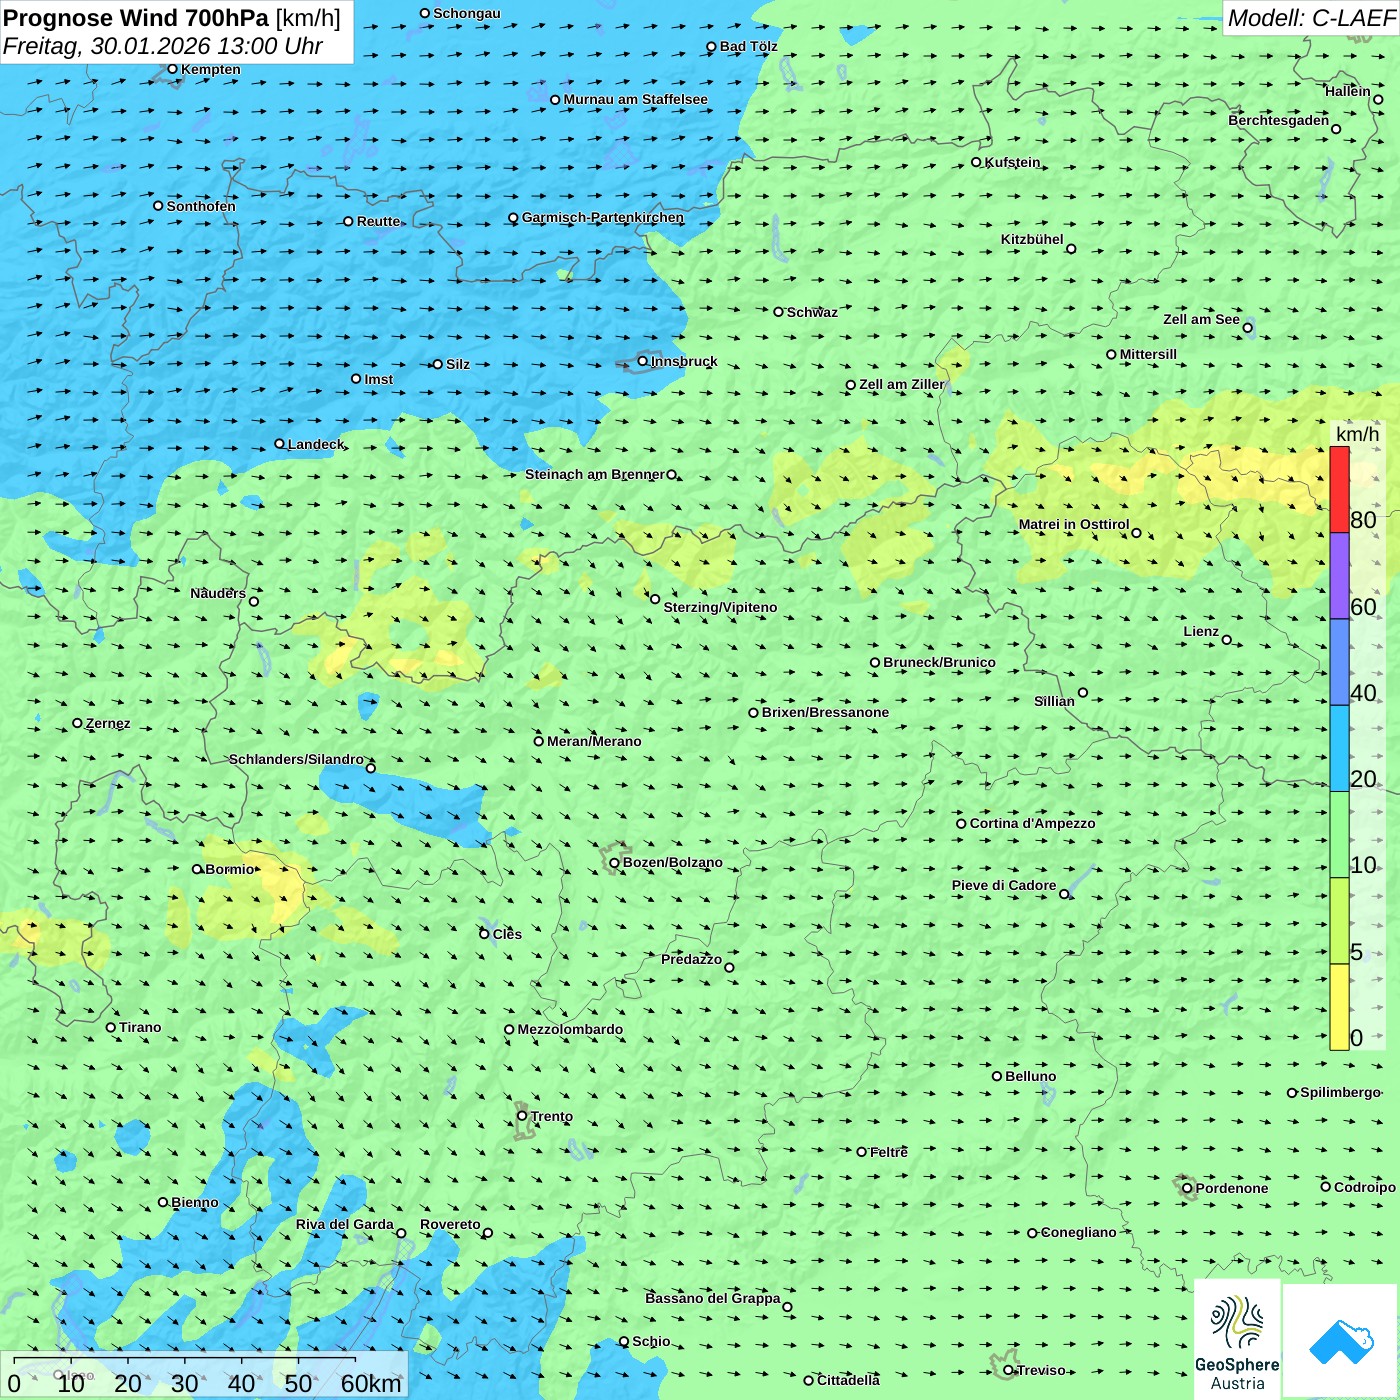Image resolution: width=1400 pixels, height=1400 pixels.
Task: Click the Schongau label
Action: coord(467,13)
